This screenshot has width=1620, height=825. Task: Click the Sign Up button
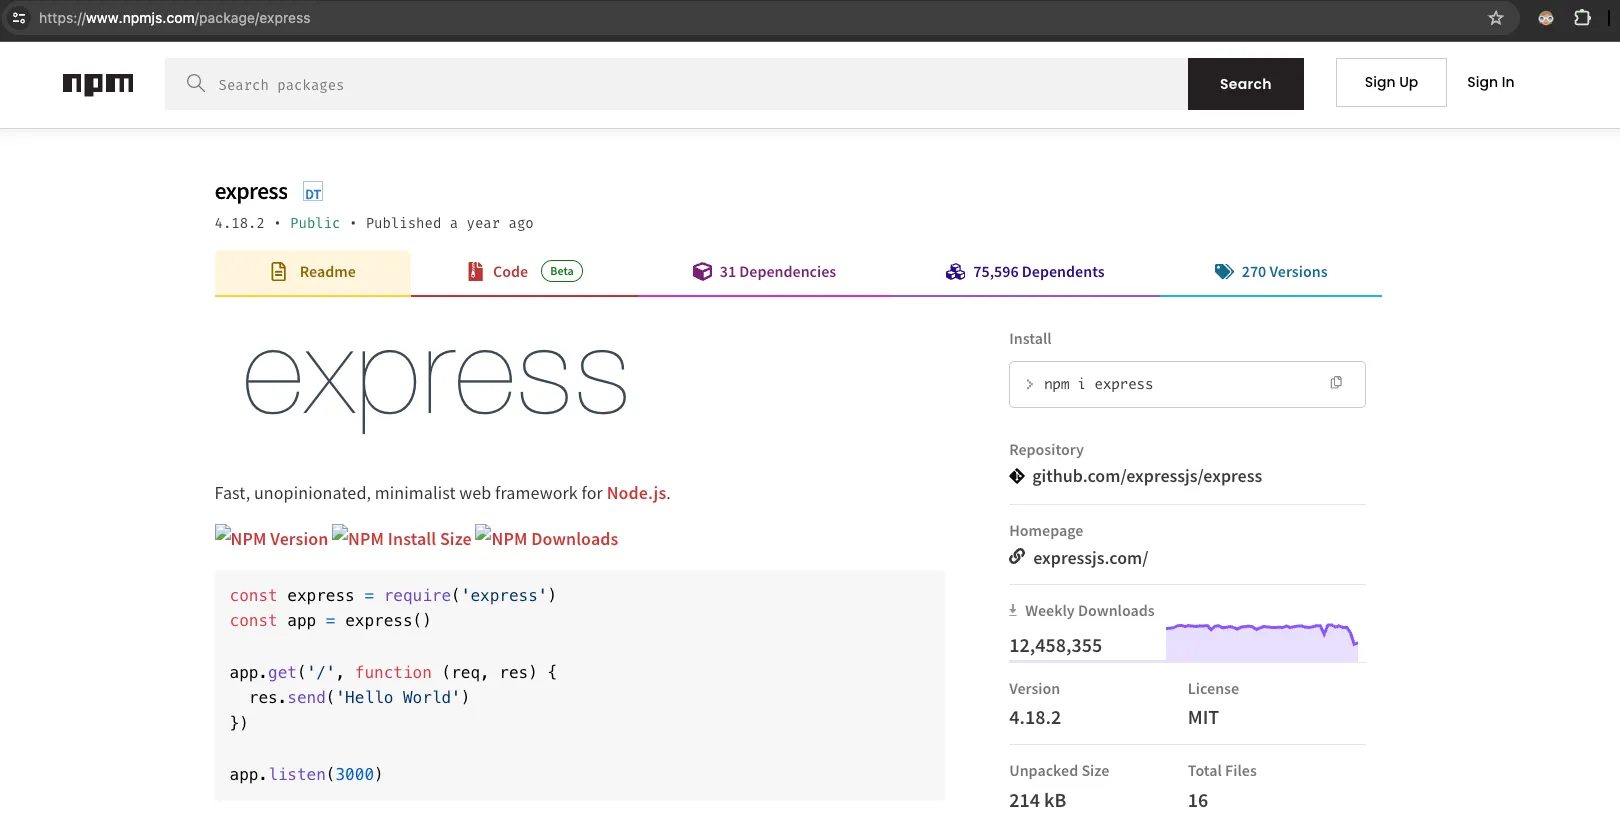tap(1391, 82)
